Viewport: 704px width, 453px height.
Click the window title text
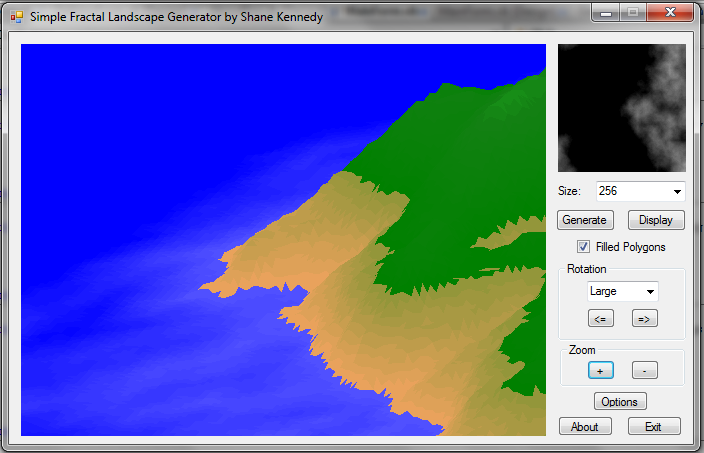(176, 17)
